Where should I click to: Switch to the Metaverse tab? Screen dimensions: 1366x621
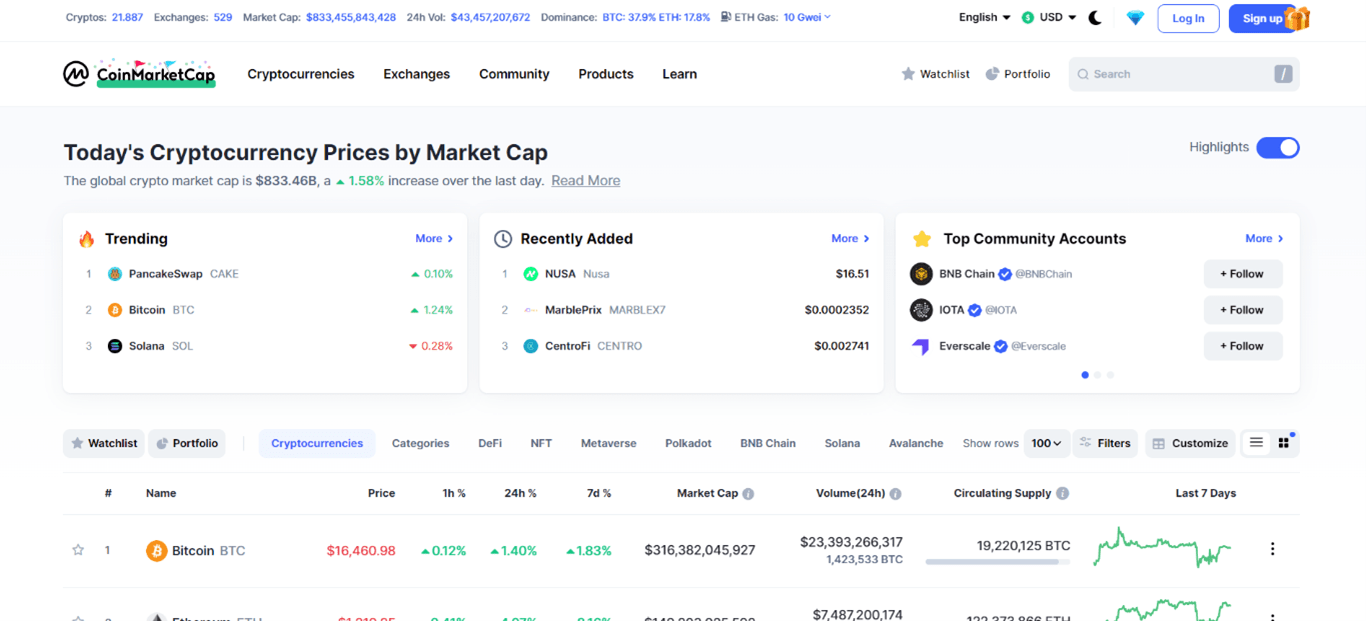[x=609, y=443]
